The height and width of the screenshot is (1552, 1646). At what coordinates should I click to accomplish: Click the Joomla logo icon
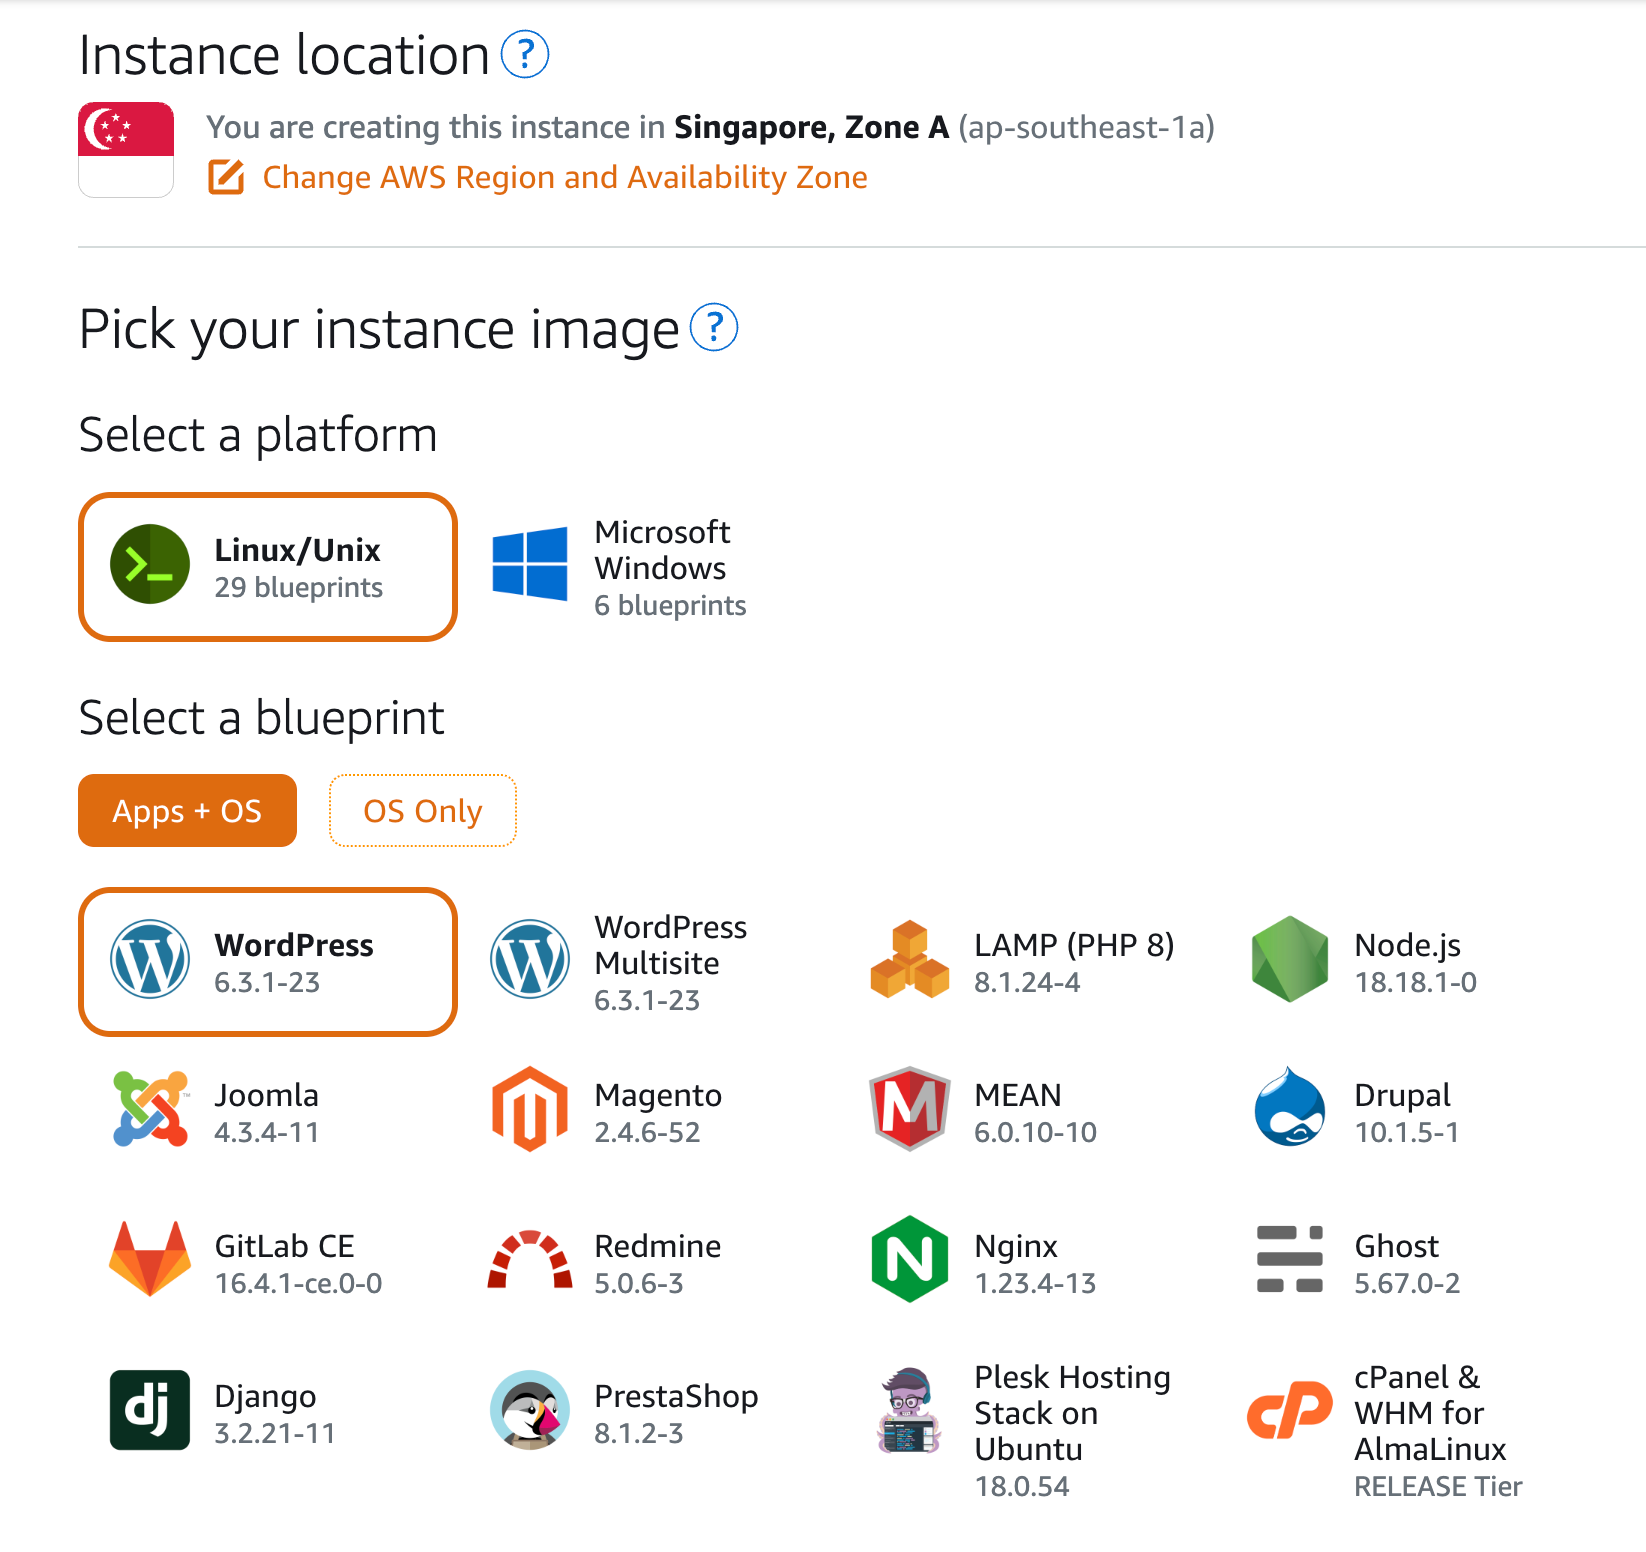click(x=150, y=1109)
